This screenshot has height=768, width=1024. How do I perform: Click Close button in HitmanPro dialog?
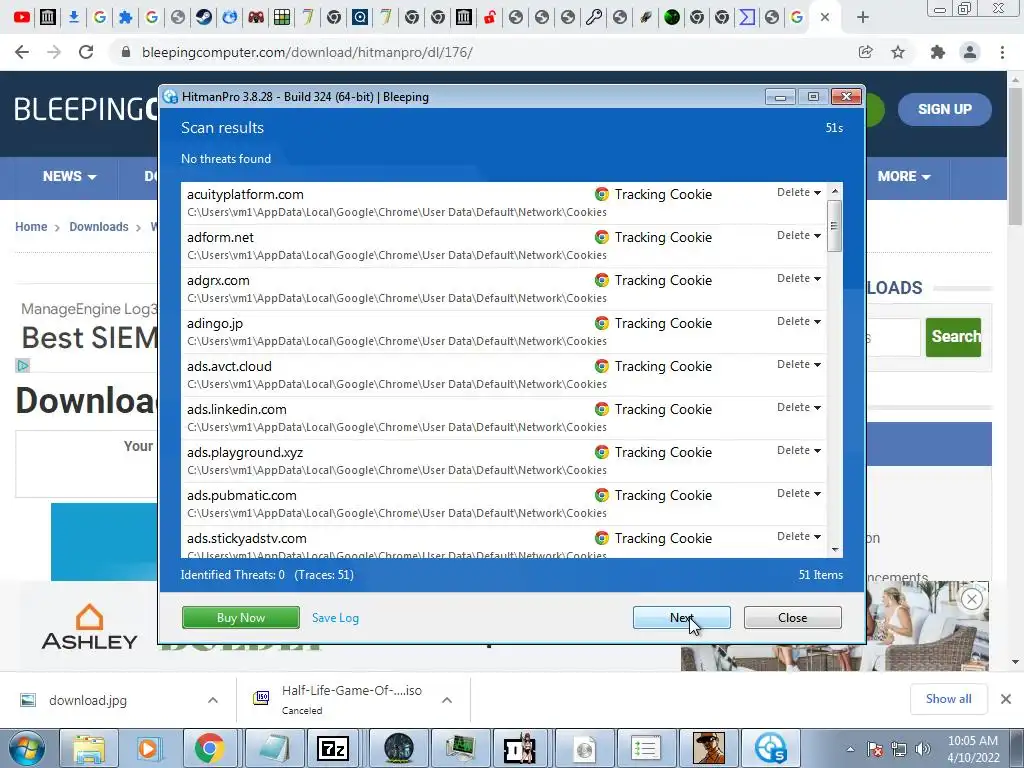point(793,618)
